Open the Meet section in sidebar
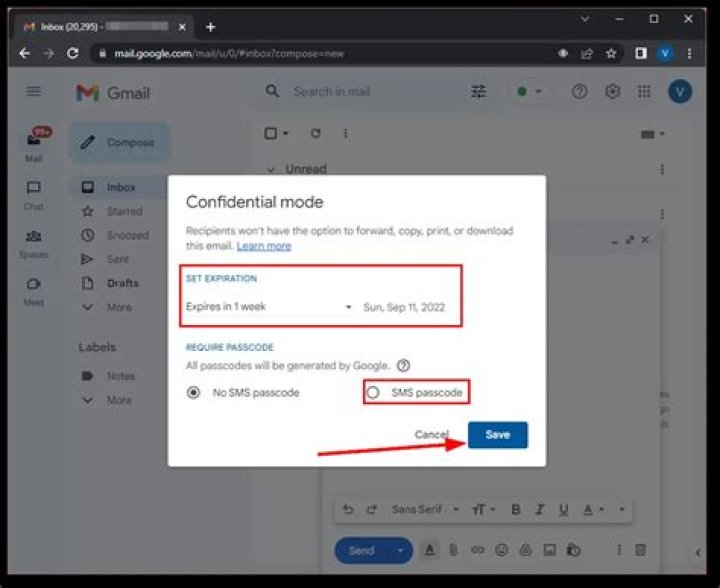720x588 pixels. (x=34, y=291)
